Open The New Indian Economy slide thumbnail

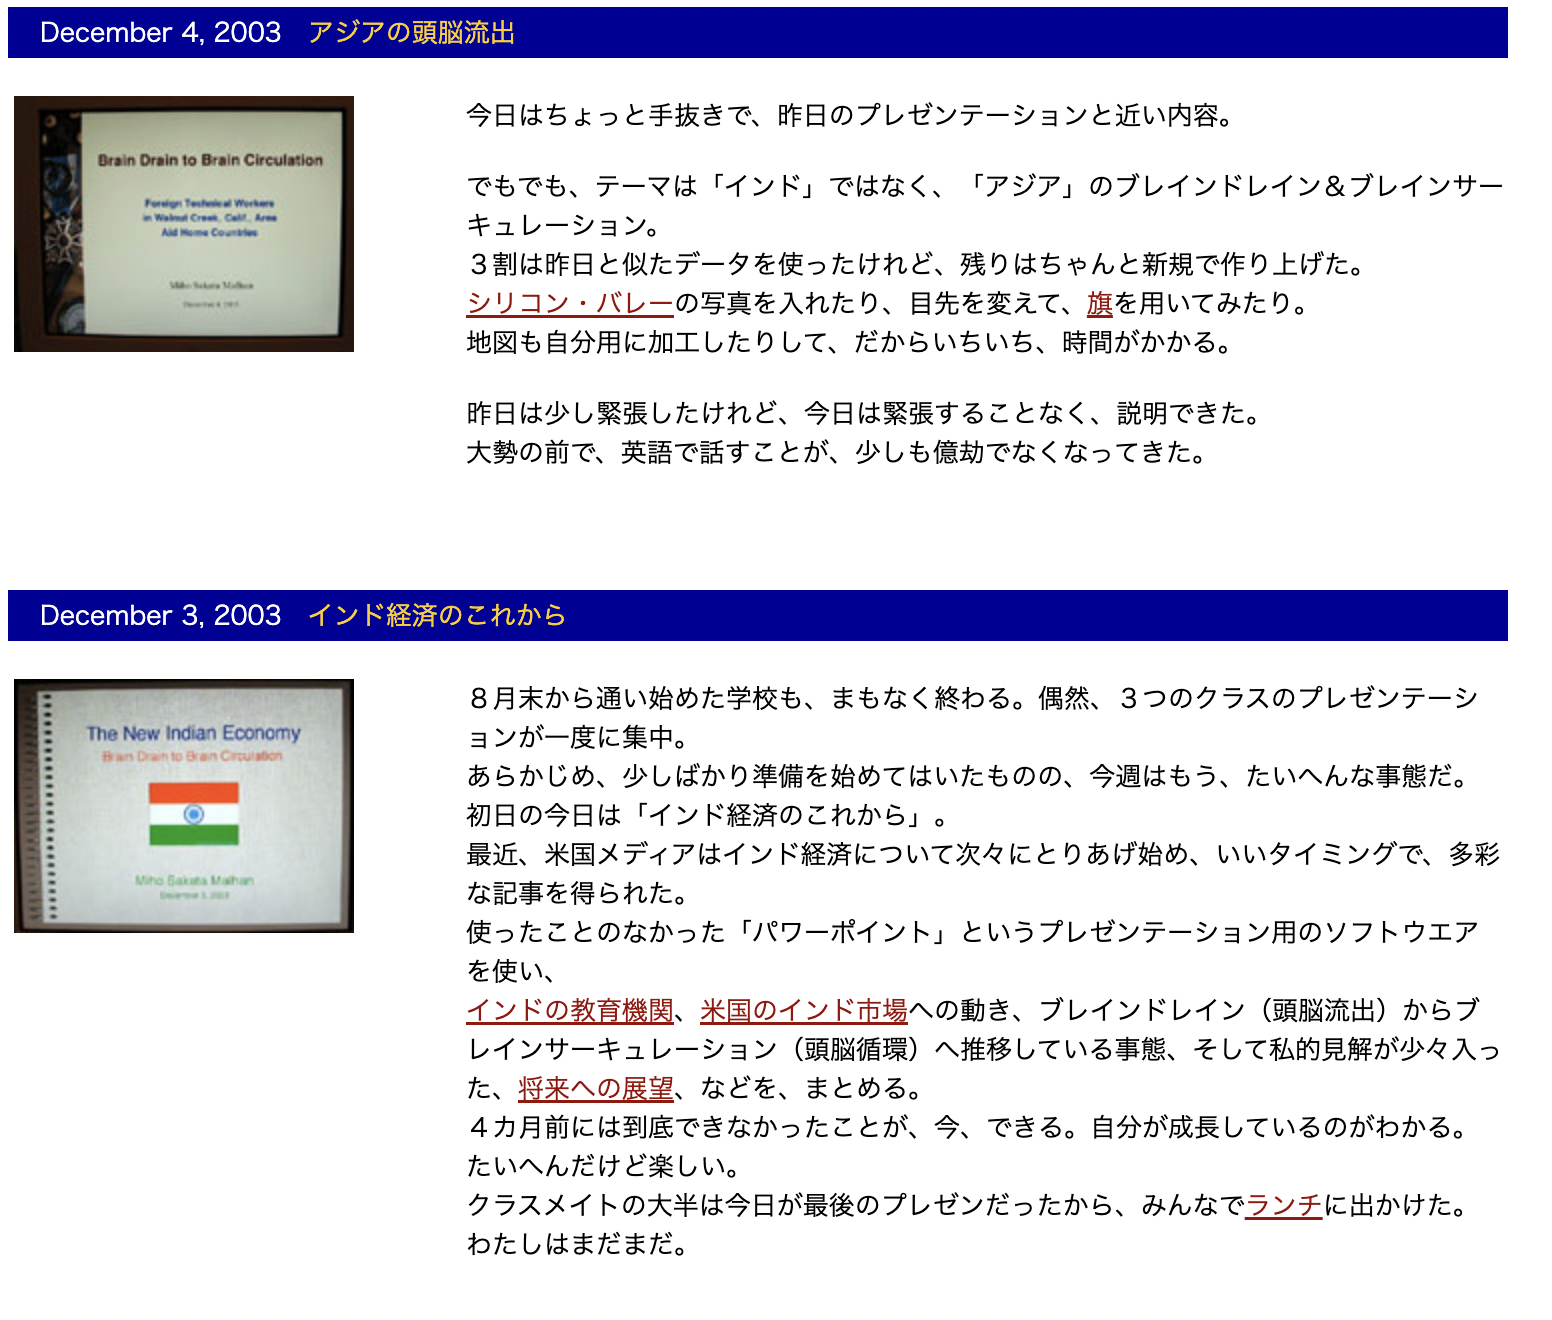[x=184, y=806]
